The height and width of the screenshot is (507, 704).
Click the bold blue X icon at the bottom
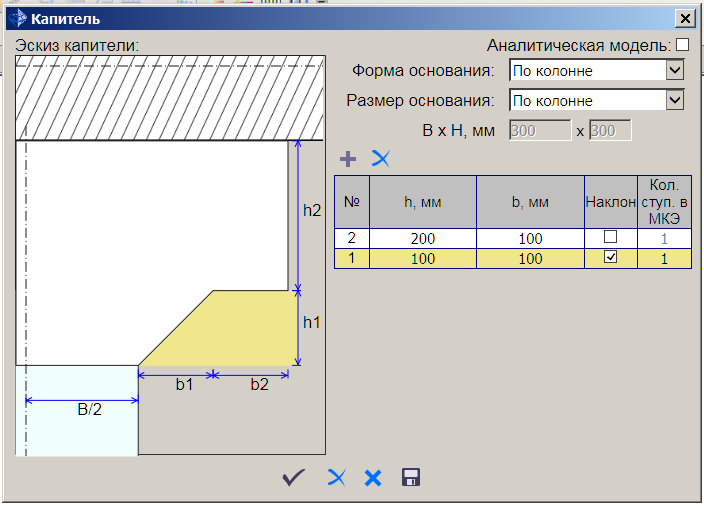[x=373, y=478]
